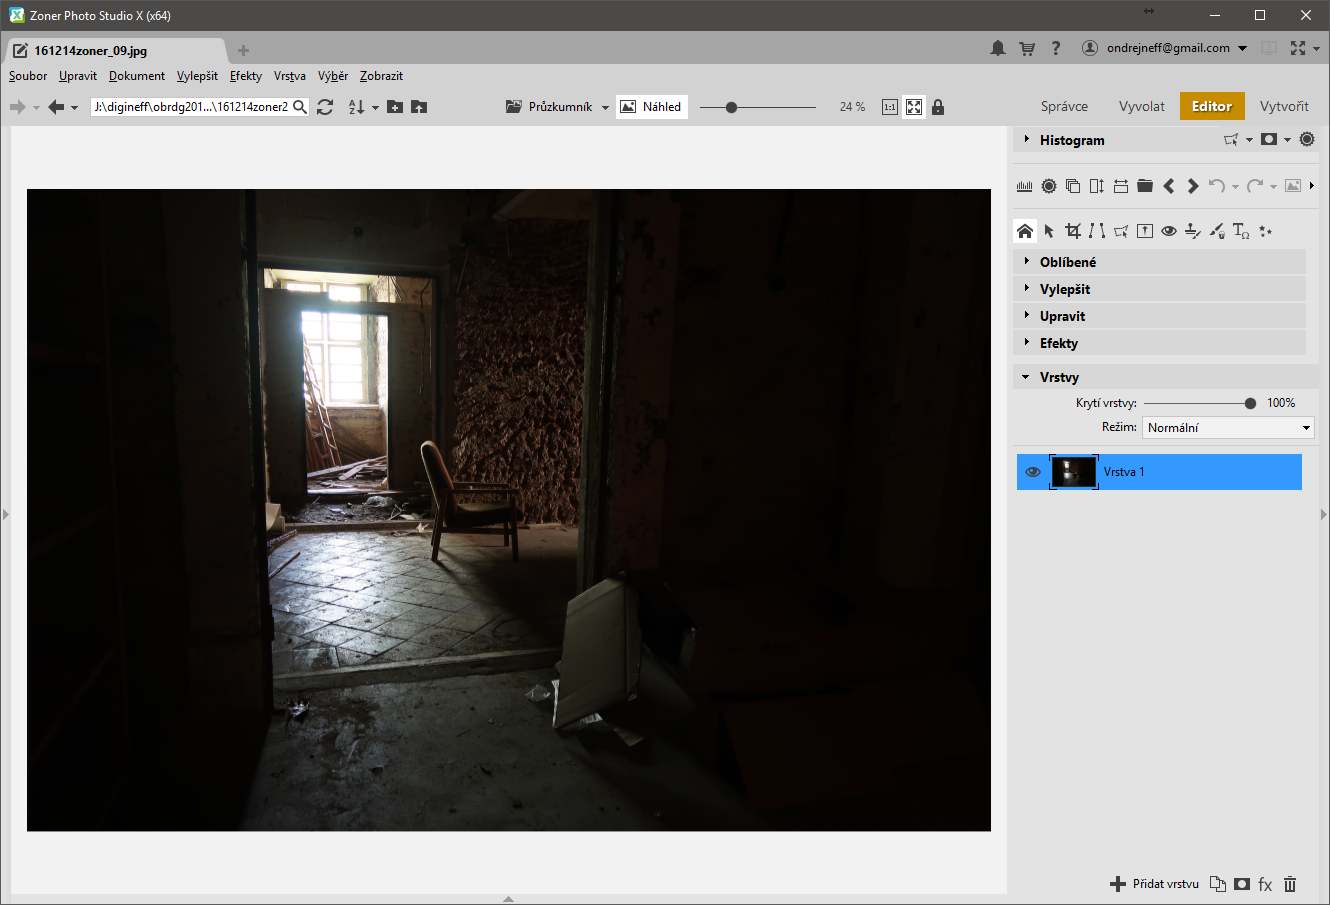Toggle 1:1 zoom view
Viewport: 1330px width, 905px height.
(890, 107)
